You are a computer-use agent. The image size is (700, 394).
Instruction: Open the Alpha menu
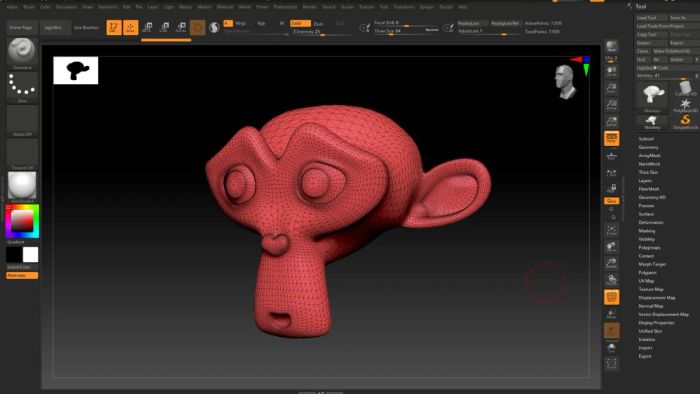pyautogui.click(x=12, y=7)
